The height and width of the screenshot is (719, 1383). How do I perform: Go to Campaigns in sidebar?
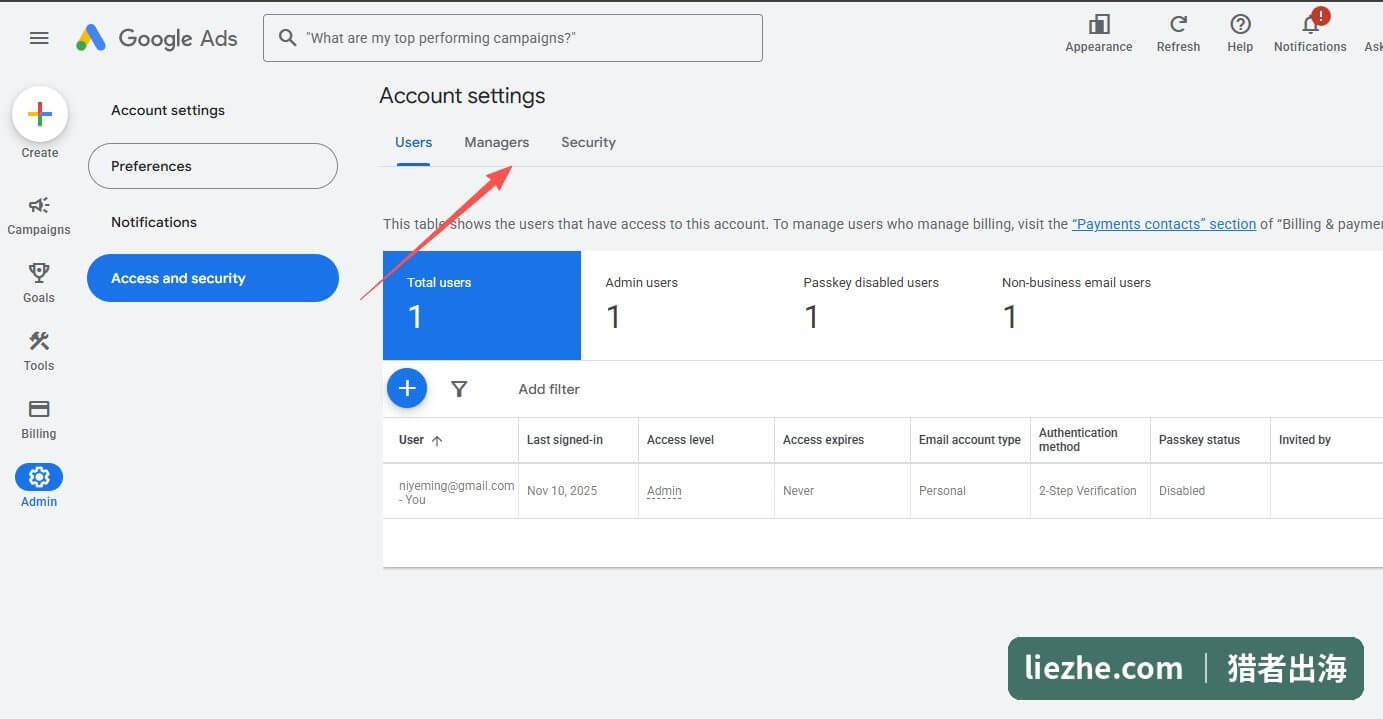[x=39, y=215]
